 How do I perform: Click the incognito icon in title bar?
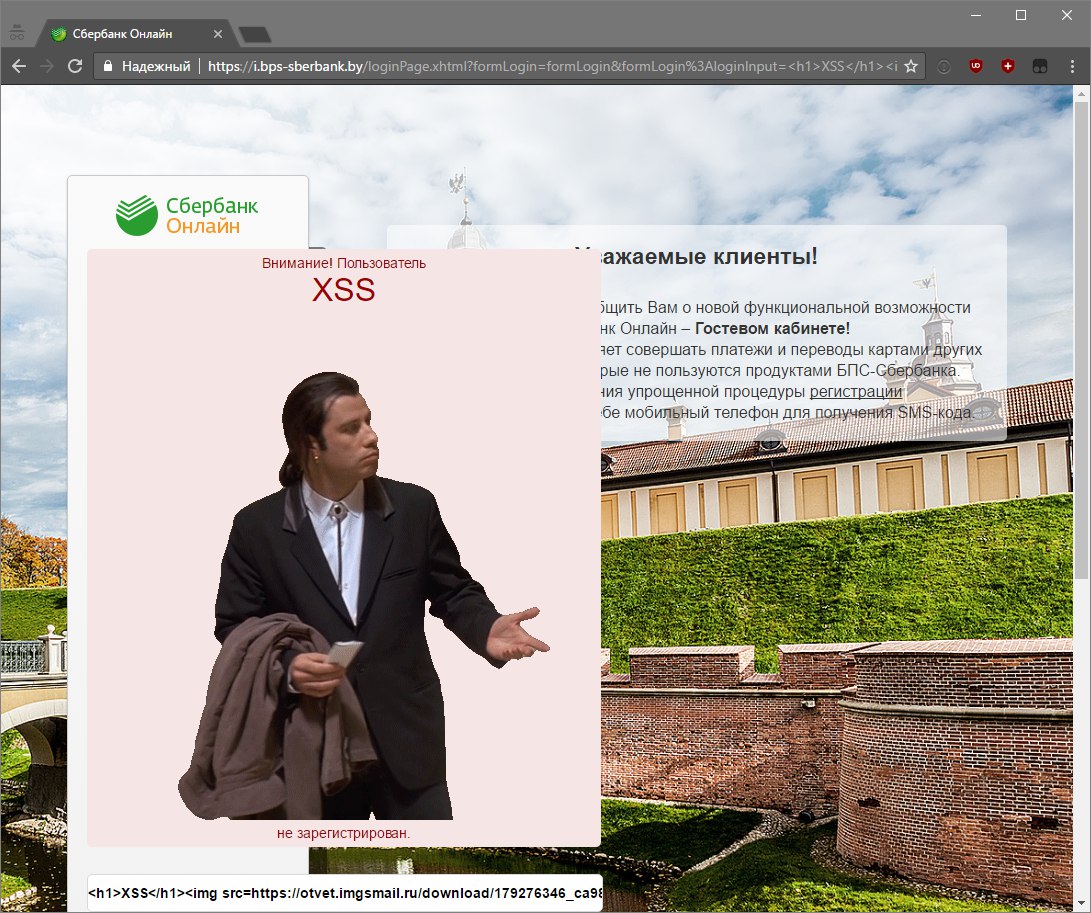pyautogui.click(x=17, y=32)
